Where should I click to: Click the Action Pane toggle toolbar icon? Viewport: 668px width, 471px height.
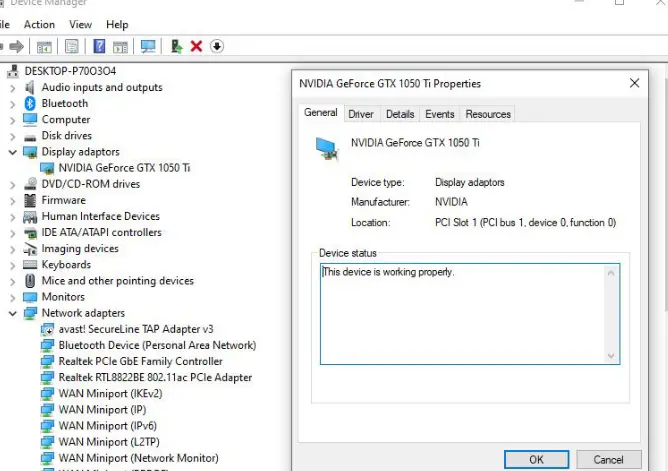pyautogui.click(x=120, y=46)
